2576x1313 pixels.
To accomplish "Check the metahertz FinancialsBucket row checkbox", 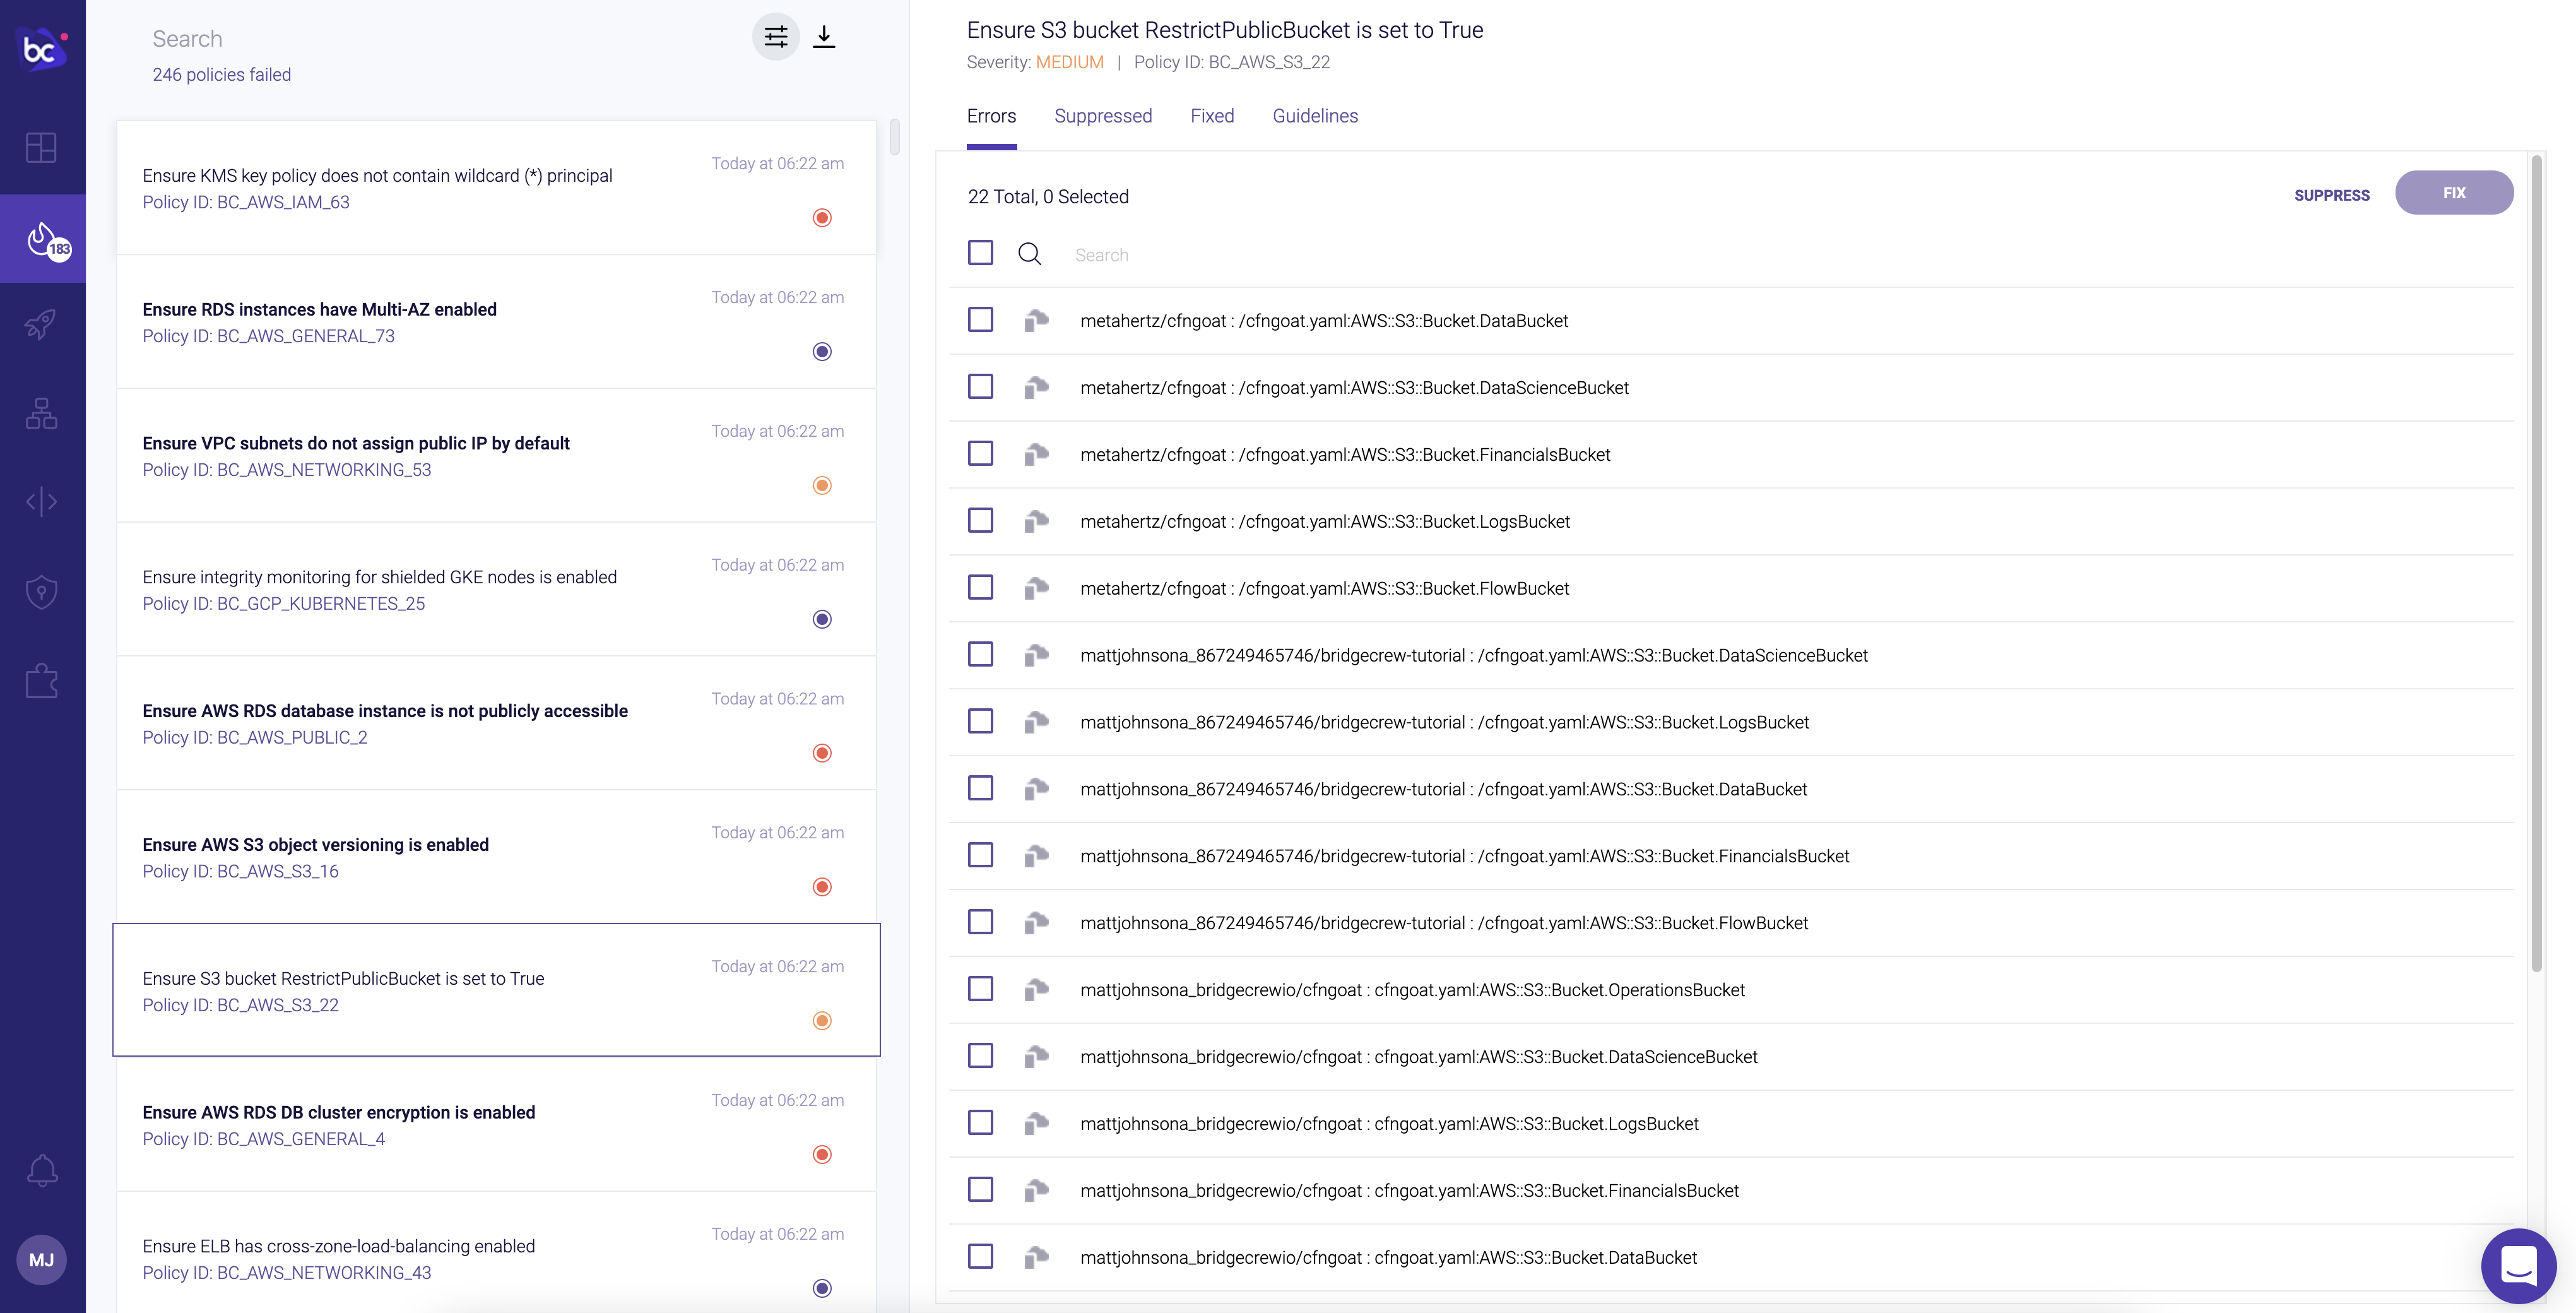I will pyautogui.click(x=980, y=453).
